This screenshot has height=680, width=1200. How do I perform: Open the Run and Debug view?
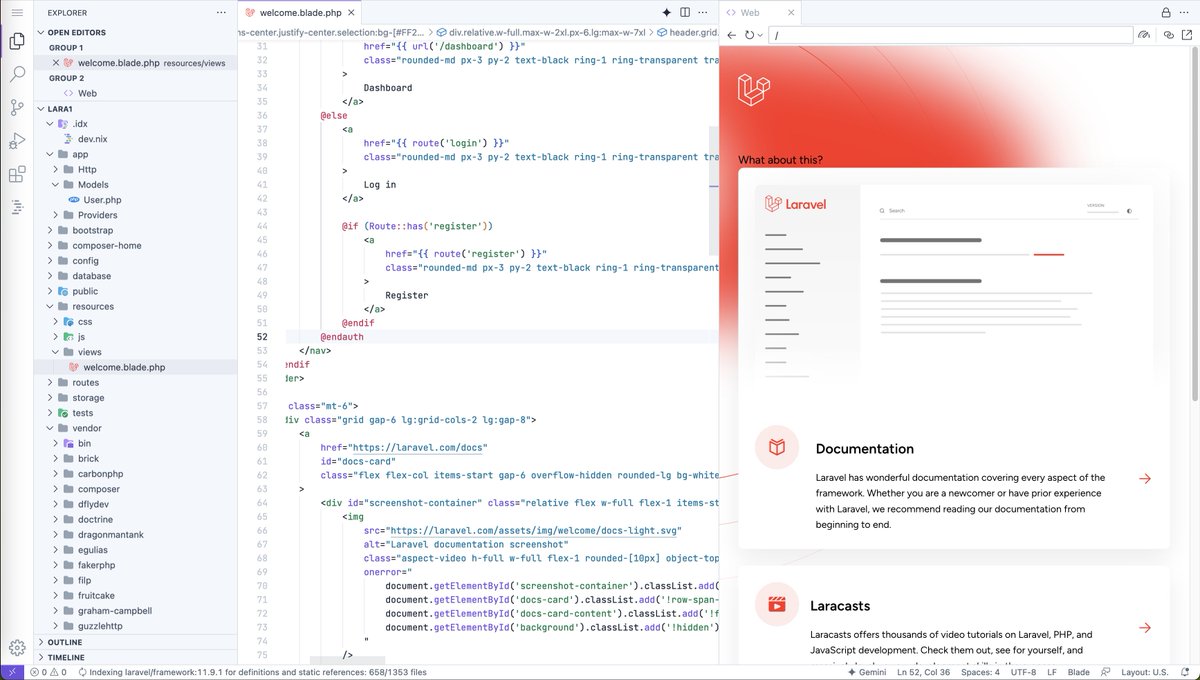coord(17,141)
